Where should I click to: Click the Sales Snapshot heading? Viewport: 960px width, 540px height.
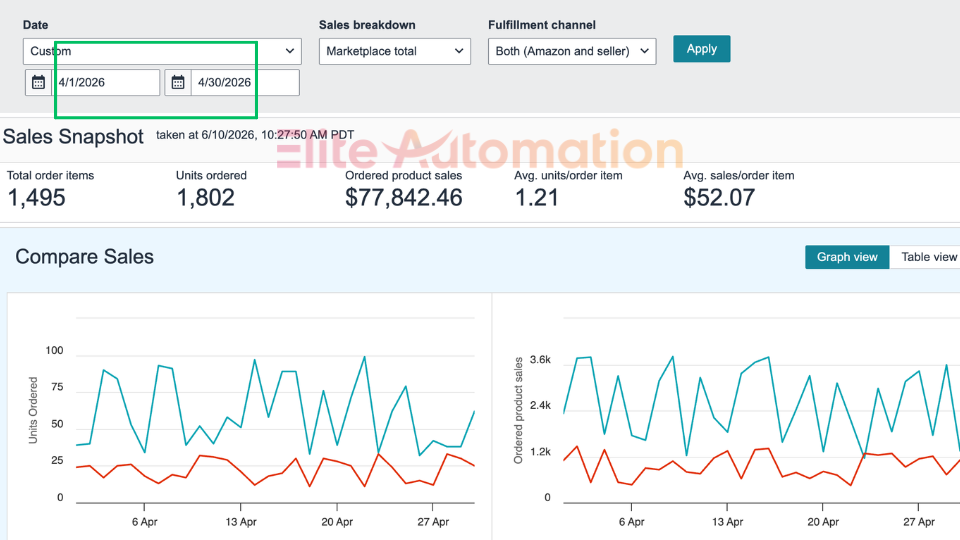73,137
